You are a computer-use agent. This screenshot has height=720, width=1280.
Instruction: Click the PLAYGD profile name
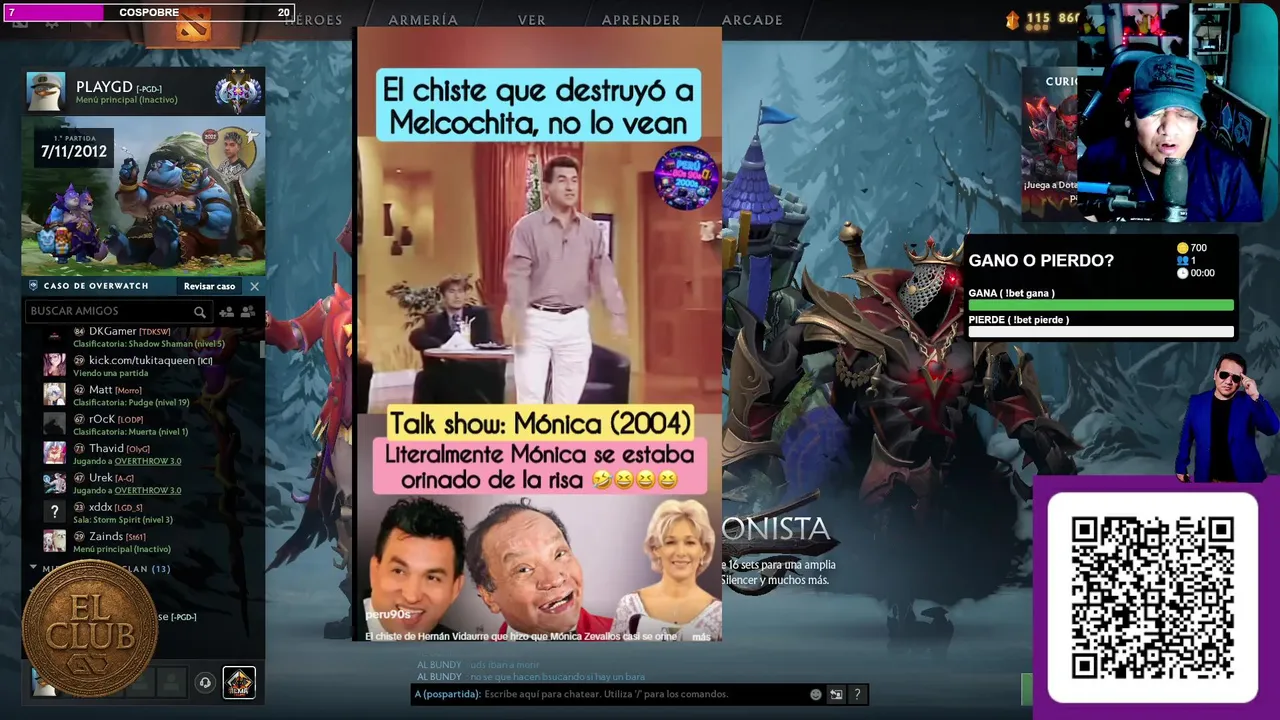tap(104, 87)
